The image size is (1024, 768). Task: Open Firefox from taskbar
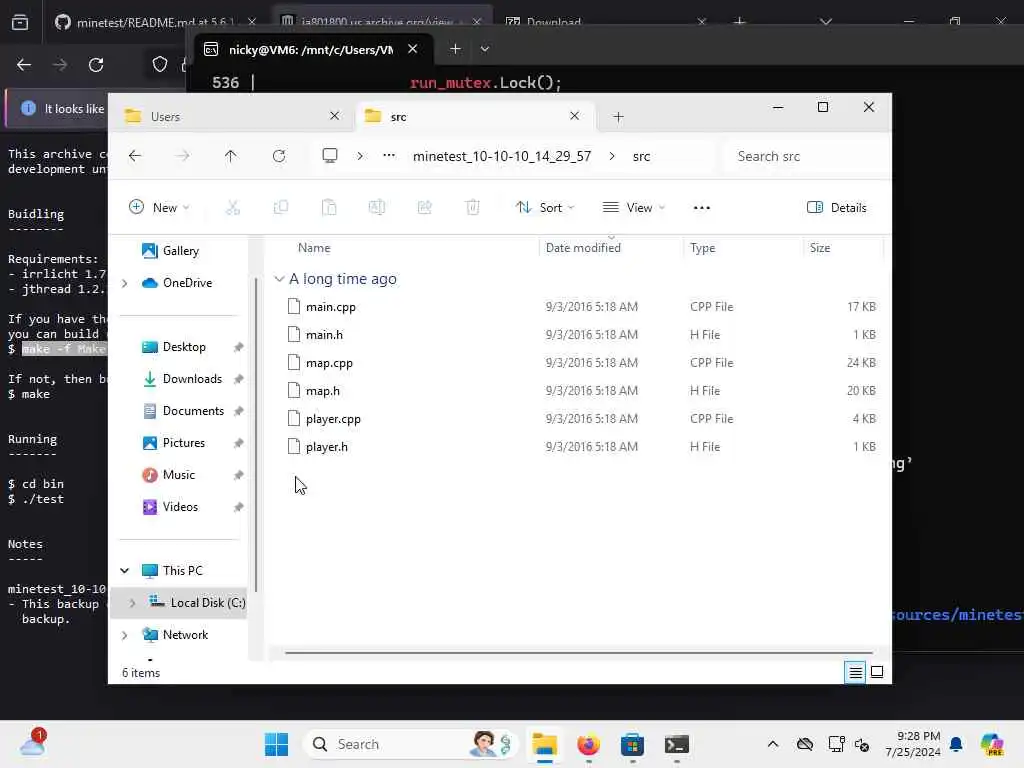pyautogui.click(x=588, y=744)
